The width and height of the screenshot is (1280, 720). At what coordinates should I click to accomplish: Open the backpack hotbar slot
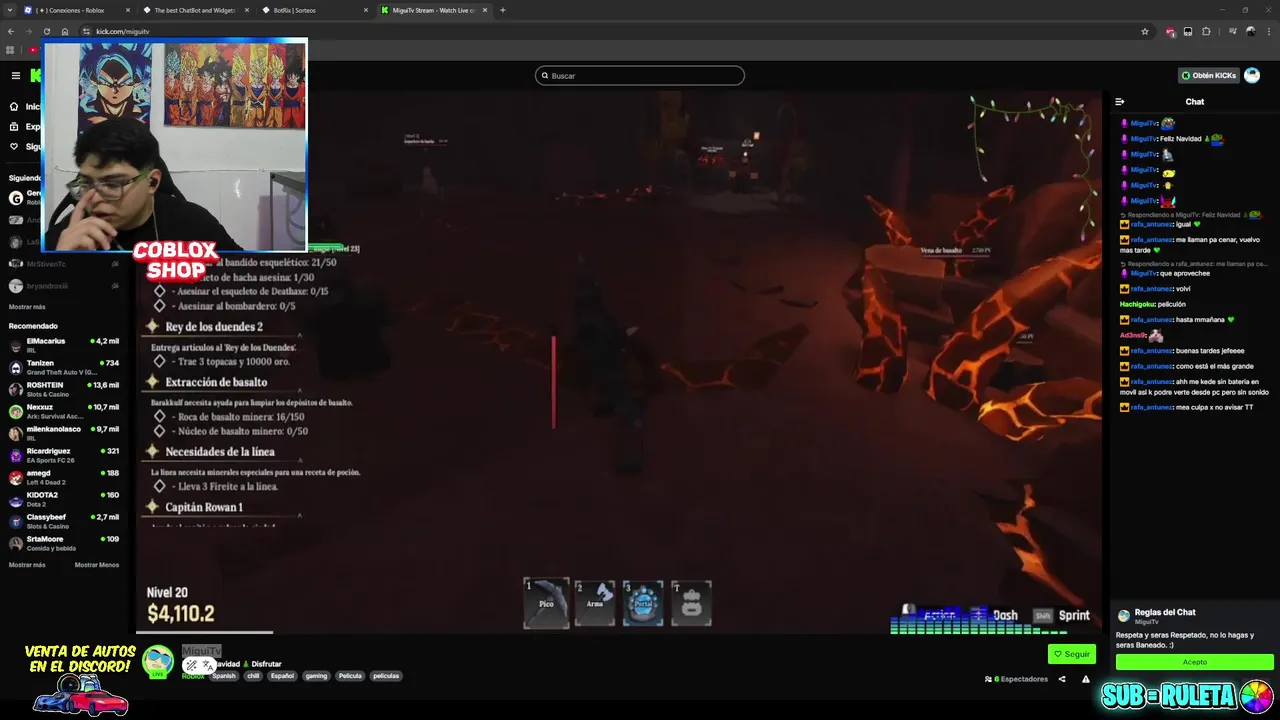point(691,603)
